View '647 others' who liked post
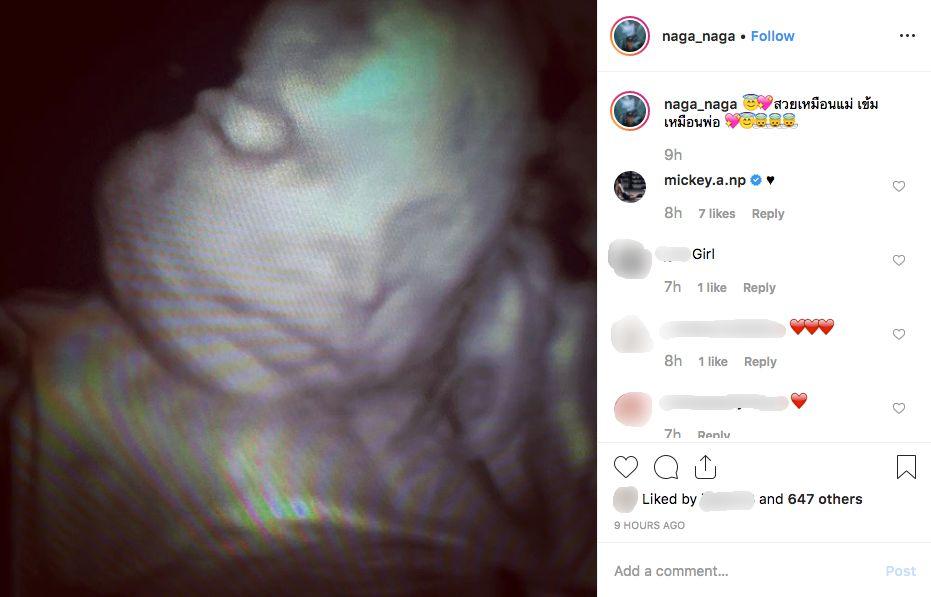This screenshot has width=931, height=597. point(825,499)
